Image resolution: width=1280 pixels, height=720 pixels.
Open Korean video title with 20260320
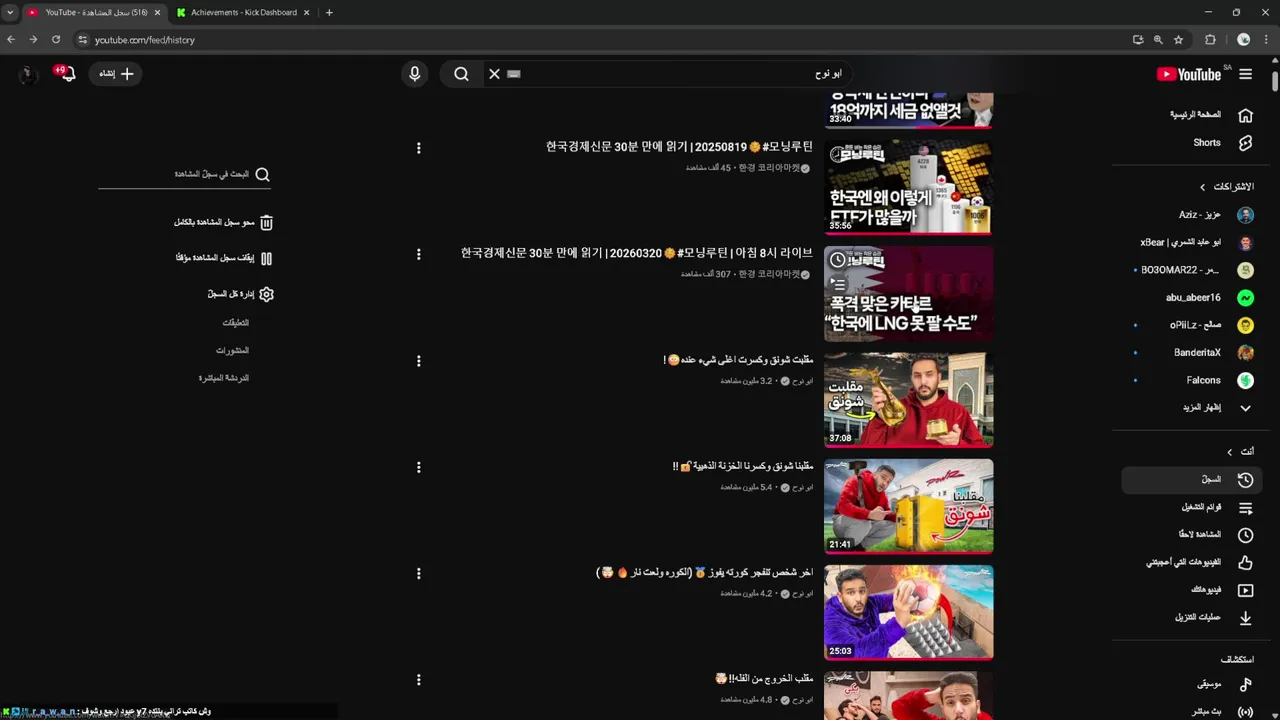tap(637, 253)
